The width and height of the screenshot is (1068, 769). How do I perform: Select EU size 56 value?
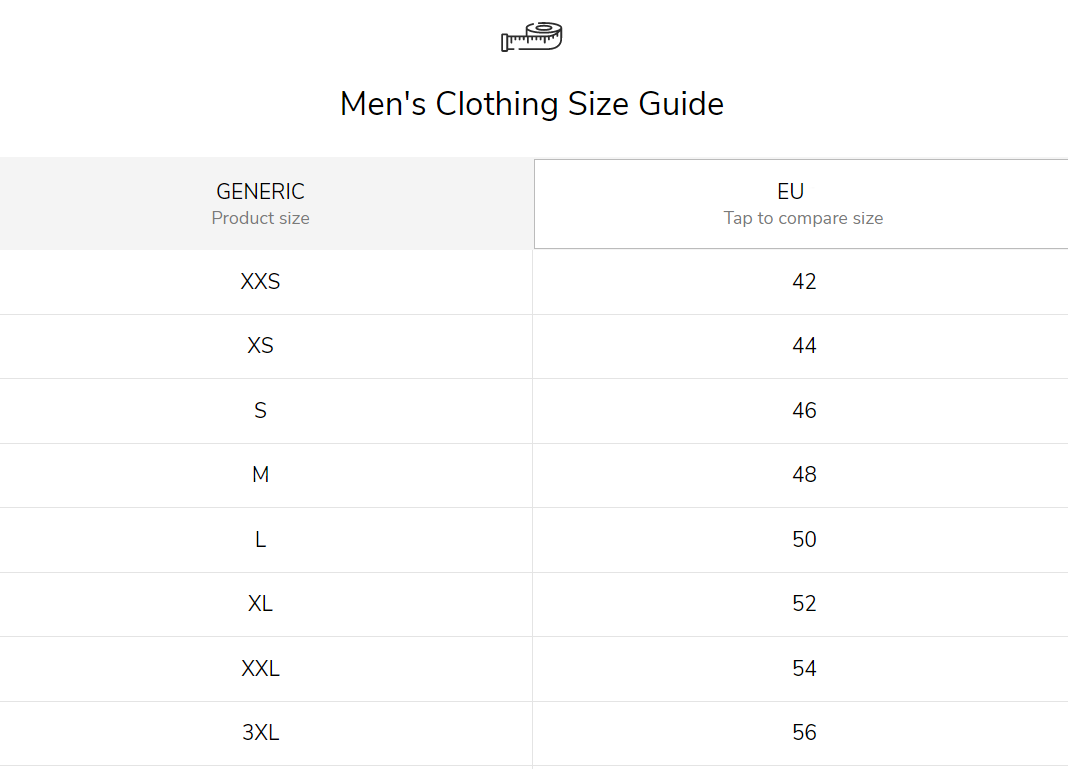tap(804, 733)
